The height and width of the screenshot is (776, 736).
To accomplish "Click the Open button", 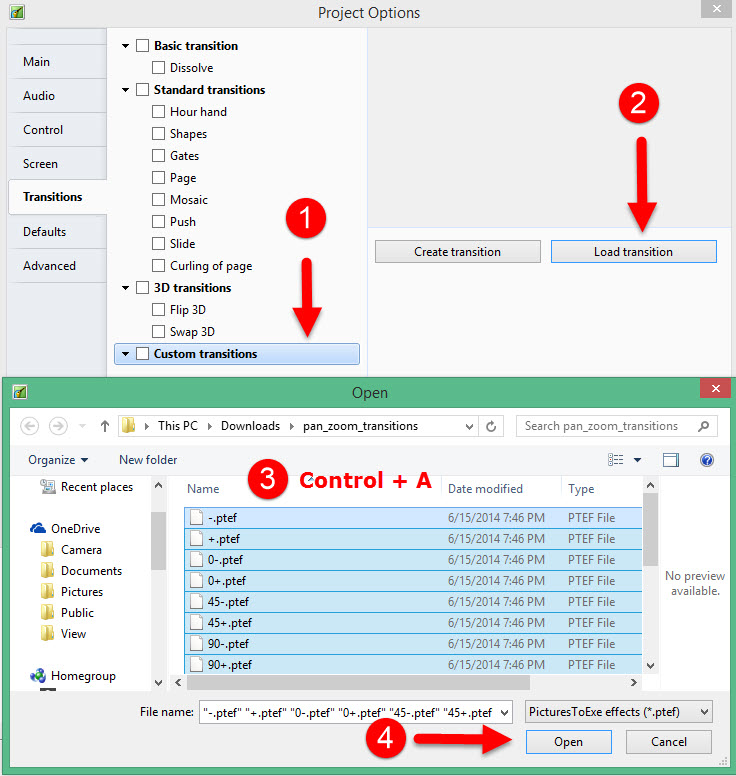I will point(568,742).
